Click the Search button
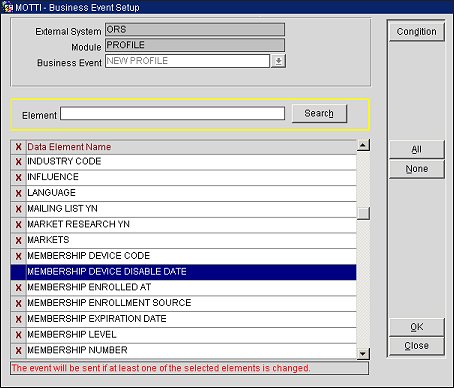454x388 pixels. pos(319,114)
